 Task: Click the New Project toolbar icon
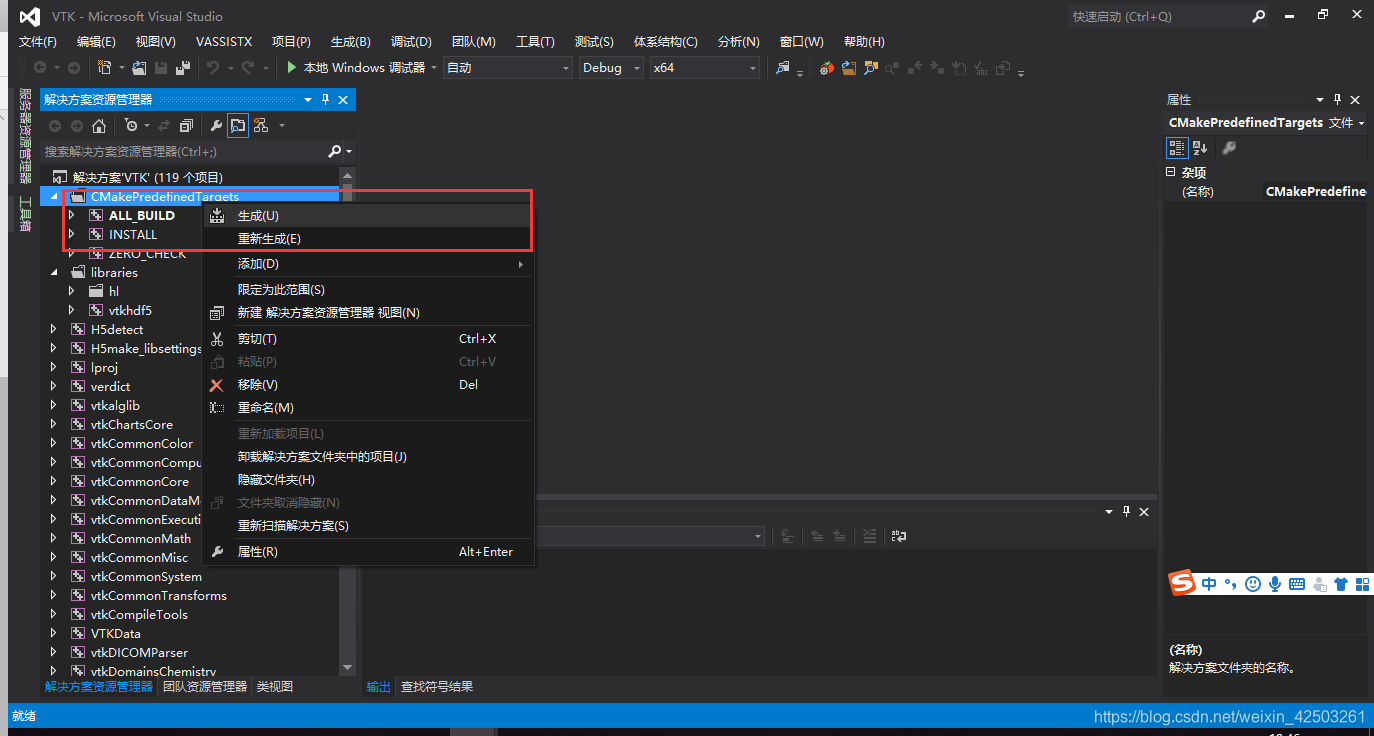104,68
